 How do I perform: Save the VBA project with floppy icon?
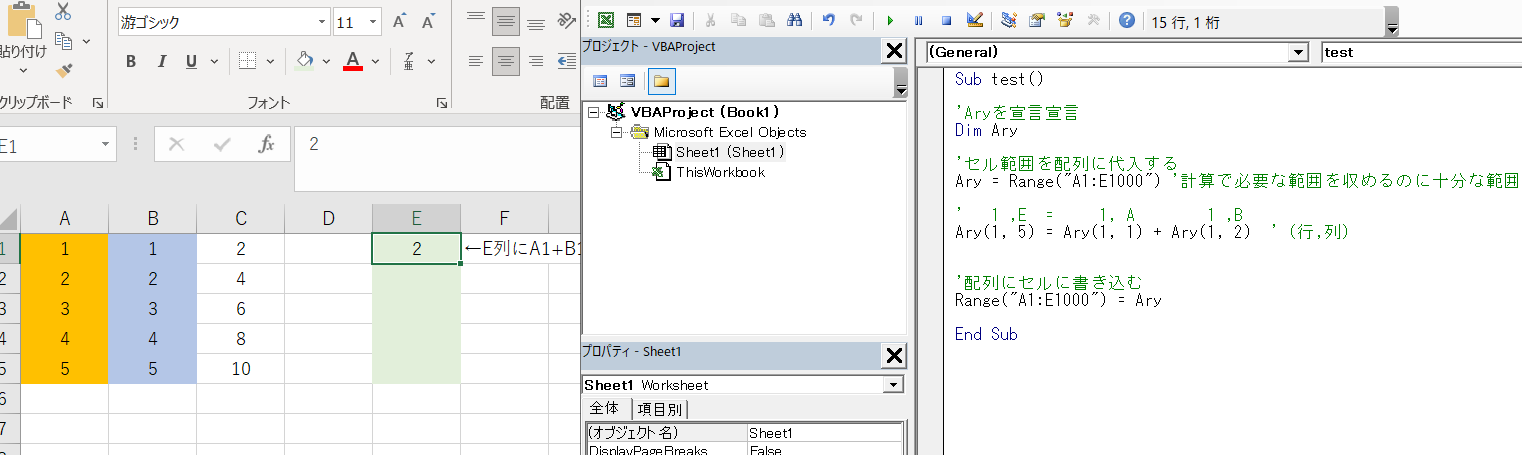click(677, 20)
